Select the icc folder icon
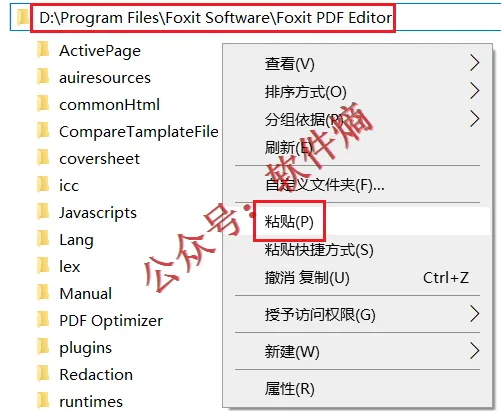501x411 pixels. click(x=43, y=184)
